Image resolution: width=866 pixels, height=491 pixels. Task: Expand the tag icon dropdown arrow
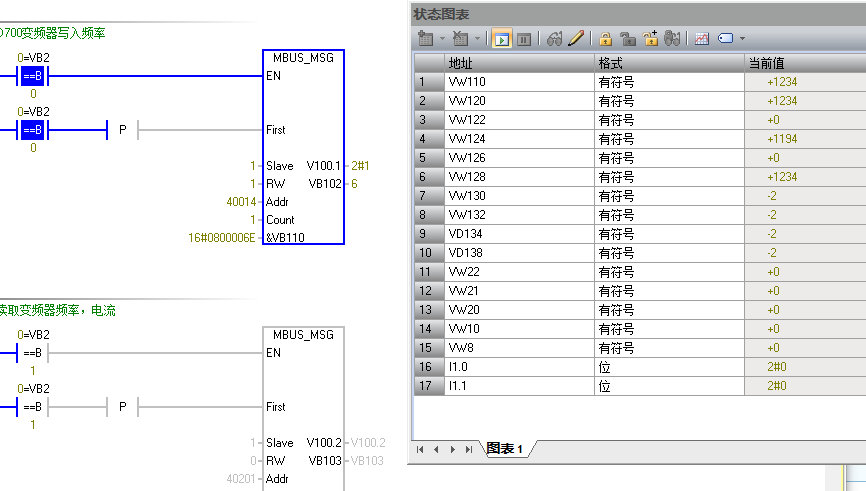click(x=742, y=39)
